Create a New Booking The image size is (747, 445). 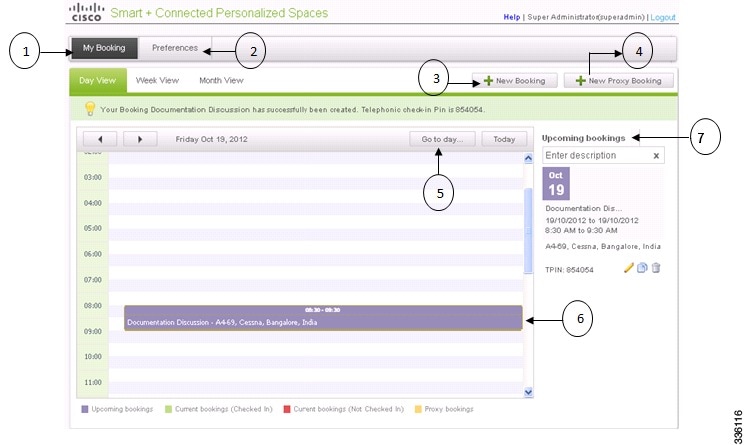coord(515,81)
